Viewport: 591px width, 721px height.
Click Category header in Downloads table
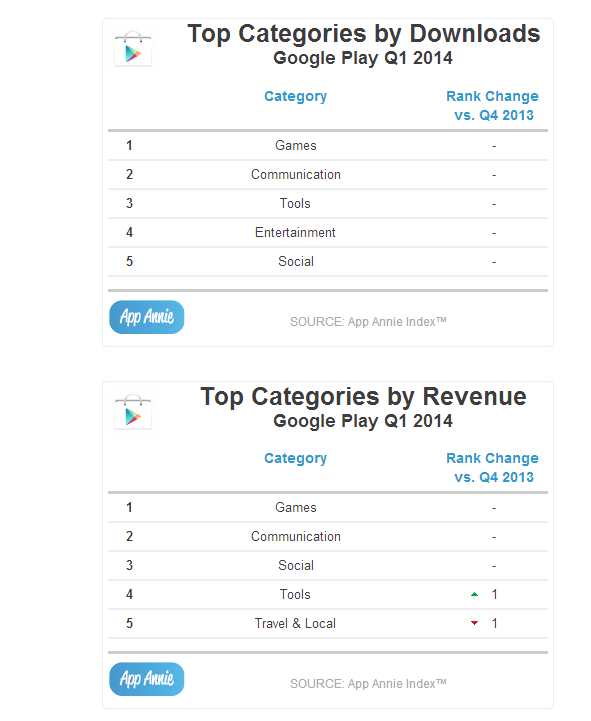pyautogui.click(x=295, y=96)
